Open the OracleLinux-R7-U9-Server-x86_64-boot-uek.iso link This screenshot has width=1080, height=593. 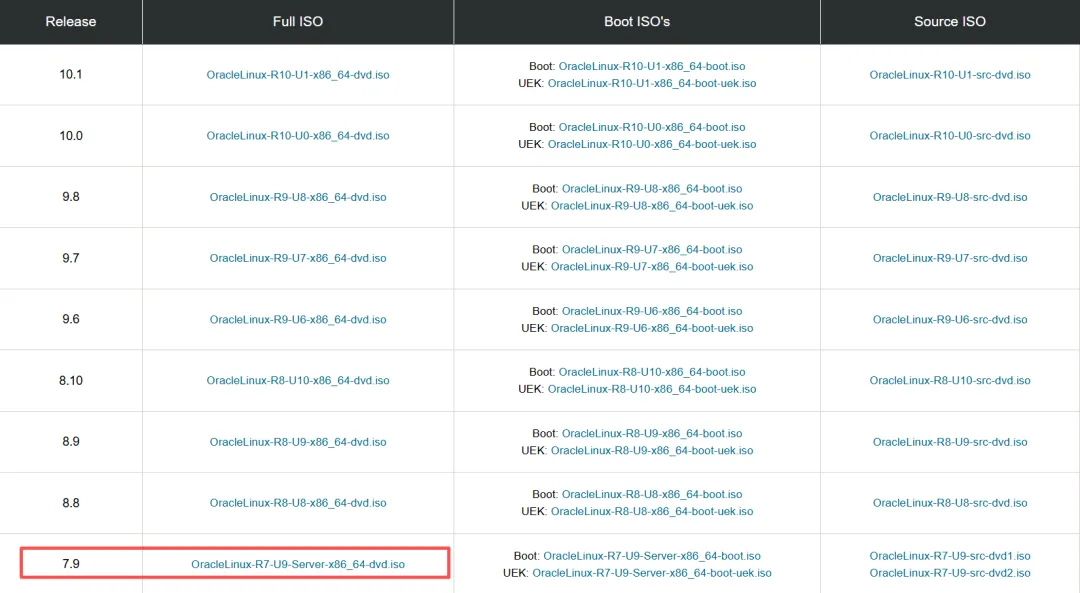pos(652,573)
